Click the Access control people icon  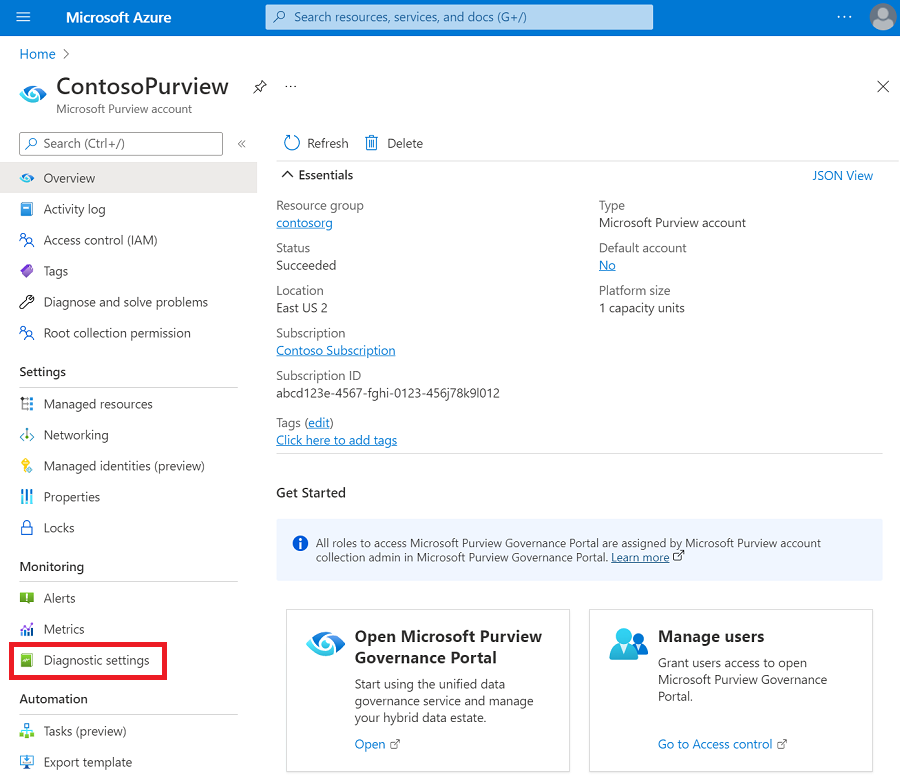click(x=27, y=240)
